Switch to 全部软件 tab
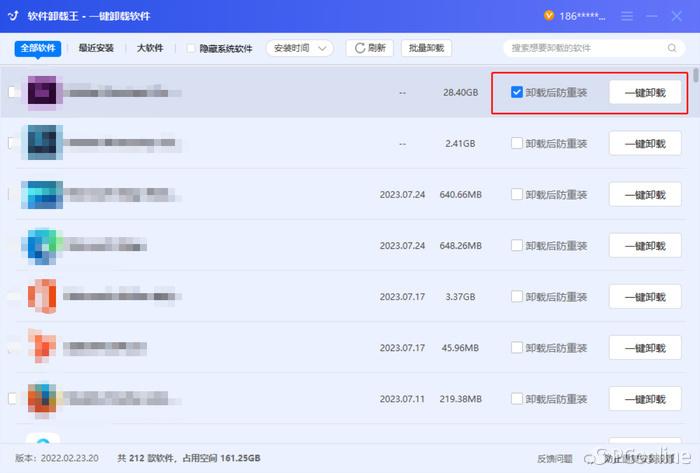This screenshot has width=700, height=473. tap(38, 48)
